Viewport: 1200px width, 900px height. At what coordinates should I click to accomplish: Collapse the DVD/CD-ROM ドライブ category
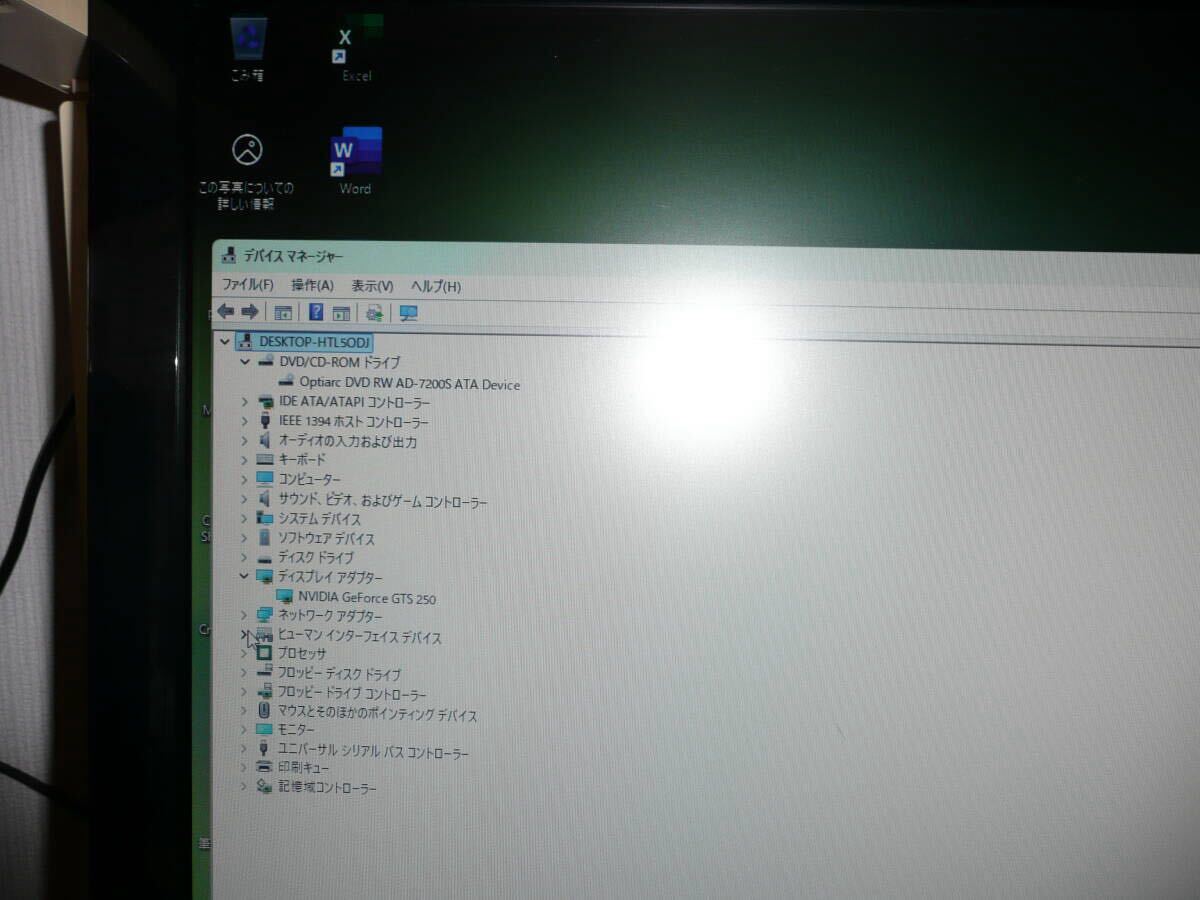pyautogui.click(x=244, y=362)
